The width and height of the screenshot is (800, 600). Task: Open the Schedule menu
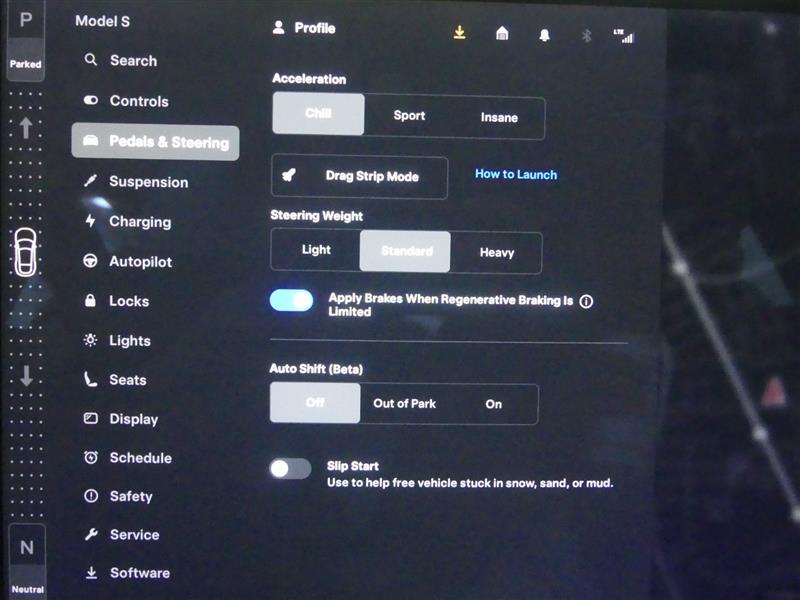(x=128, y=458)
